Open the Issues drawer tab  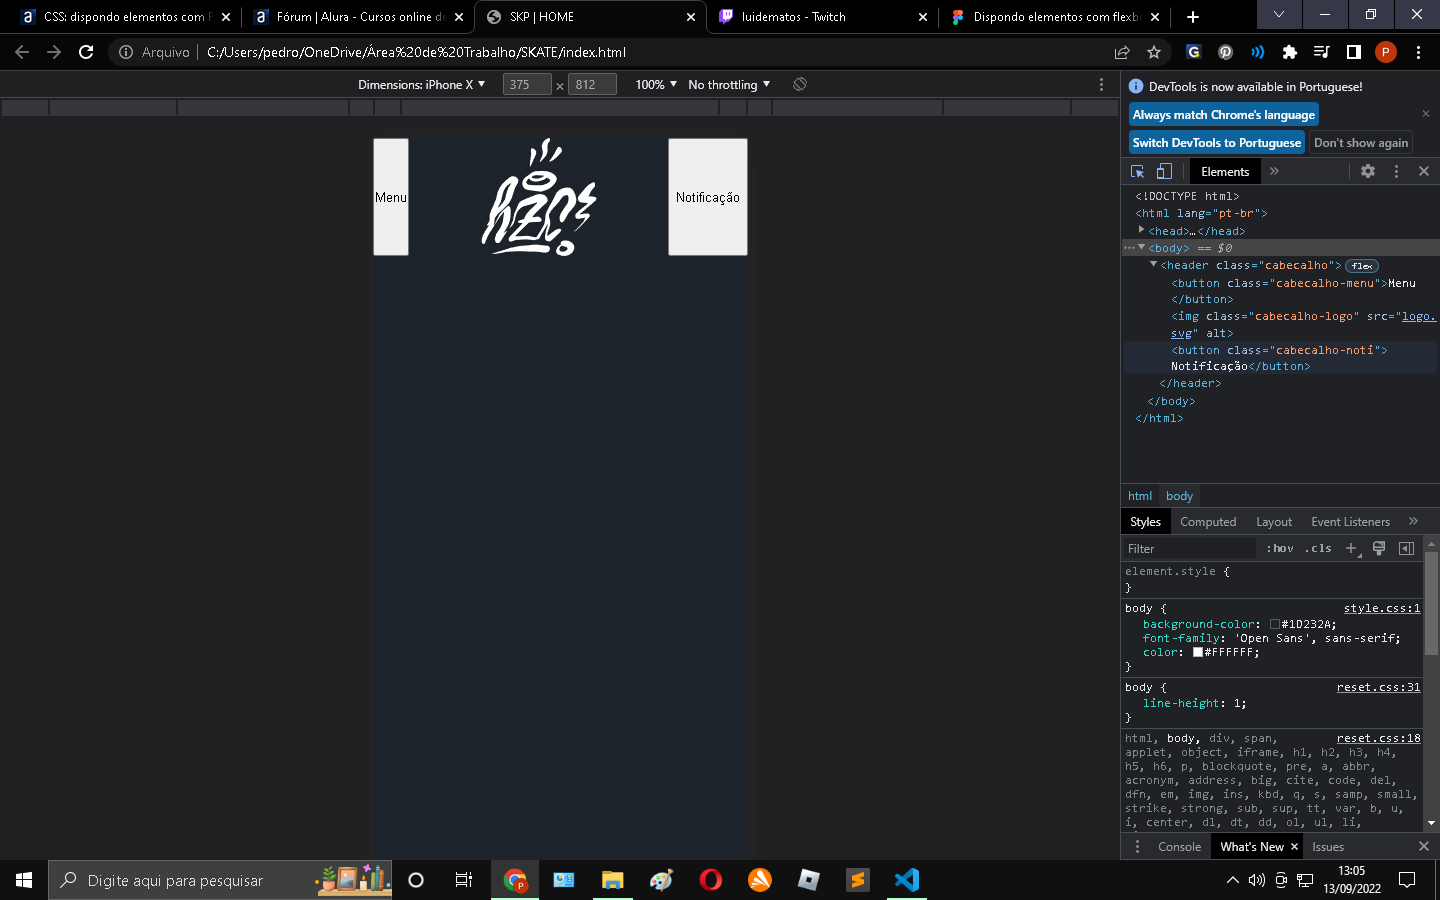[x=1328, y=846]
